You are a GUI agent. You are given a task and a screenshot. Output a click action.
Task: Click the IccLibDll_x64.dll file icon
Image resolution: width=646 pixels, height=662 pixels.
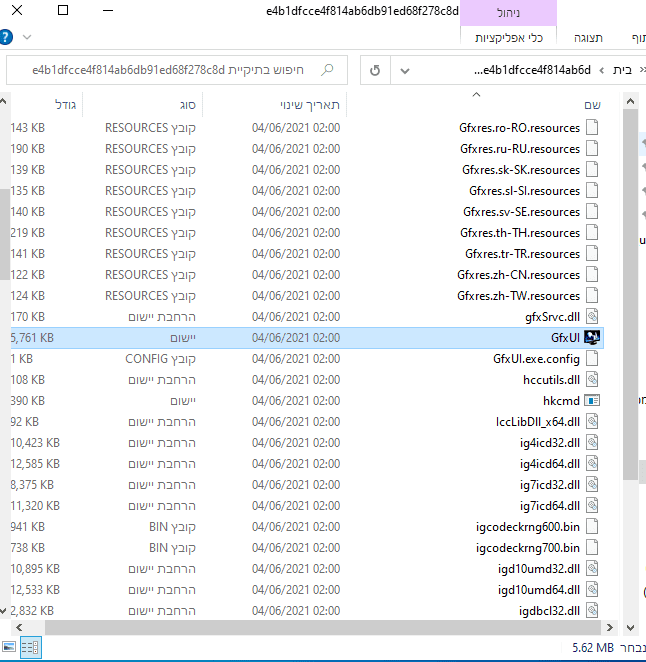(x=592, y=421)
